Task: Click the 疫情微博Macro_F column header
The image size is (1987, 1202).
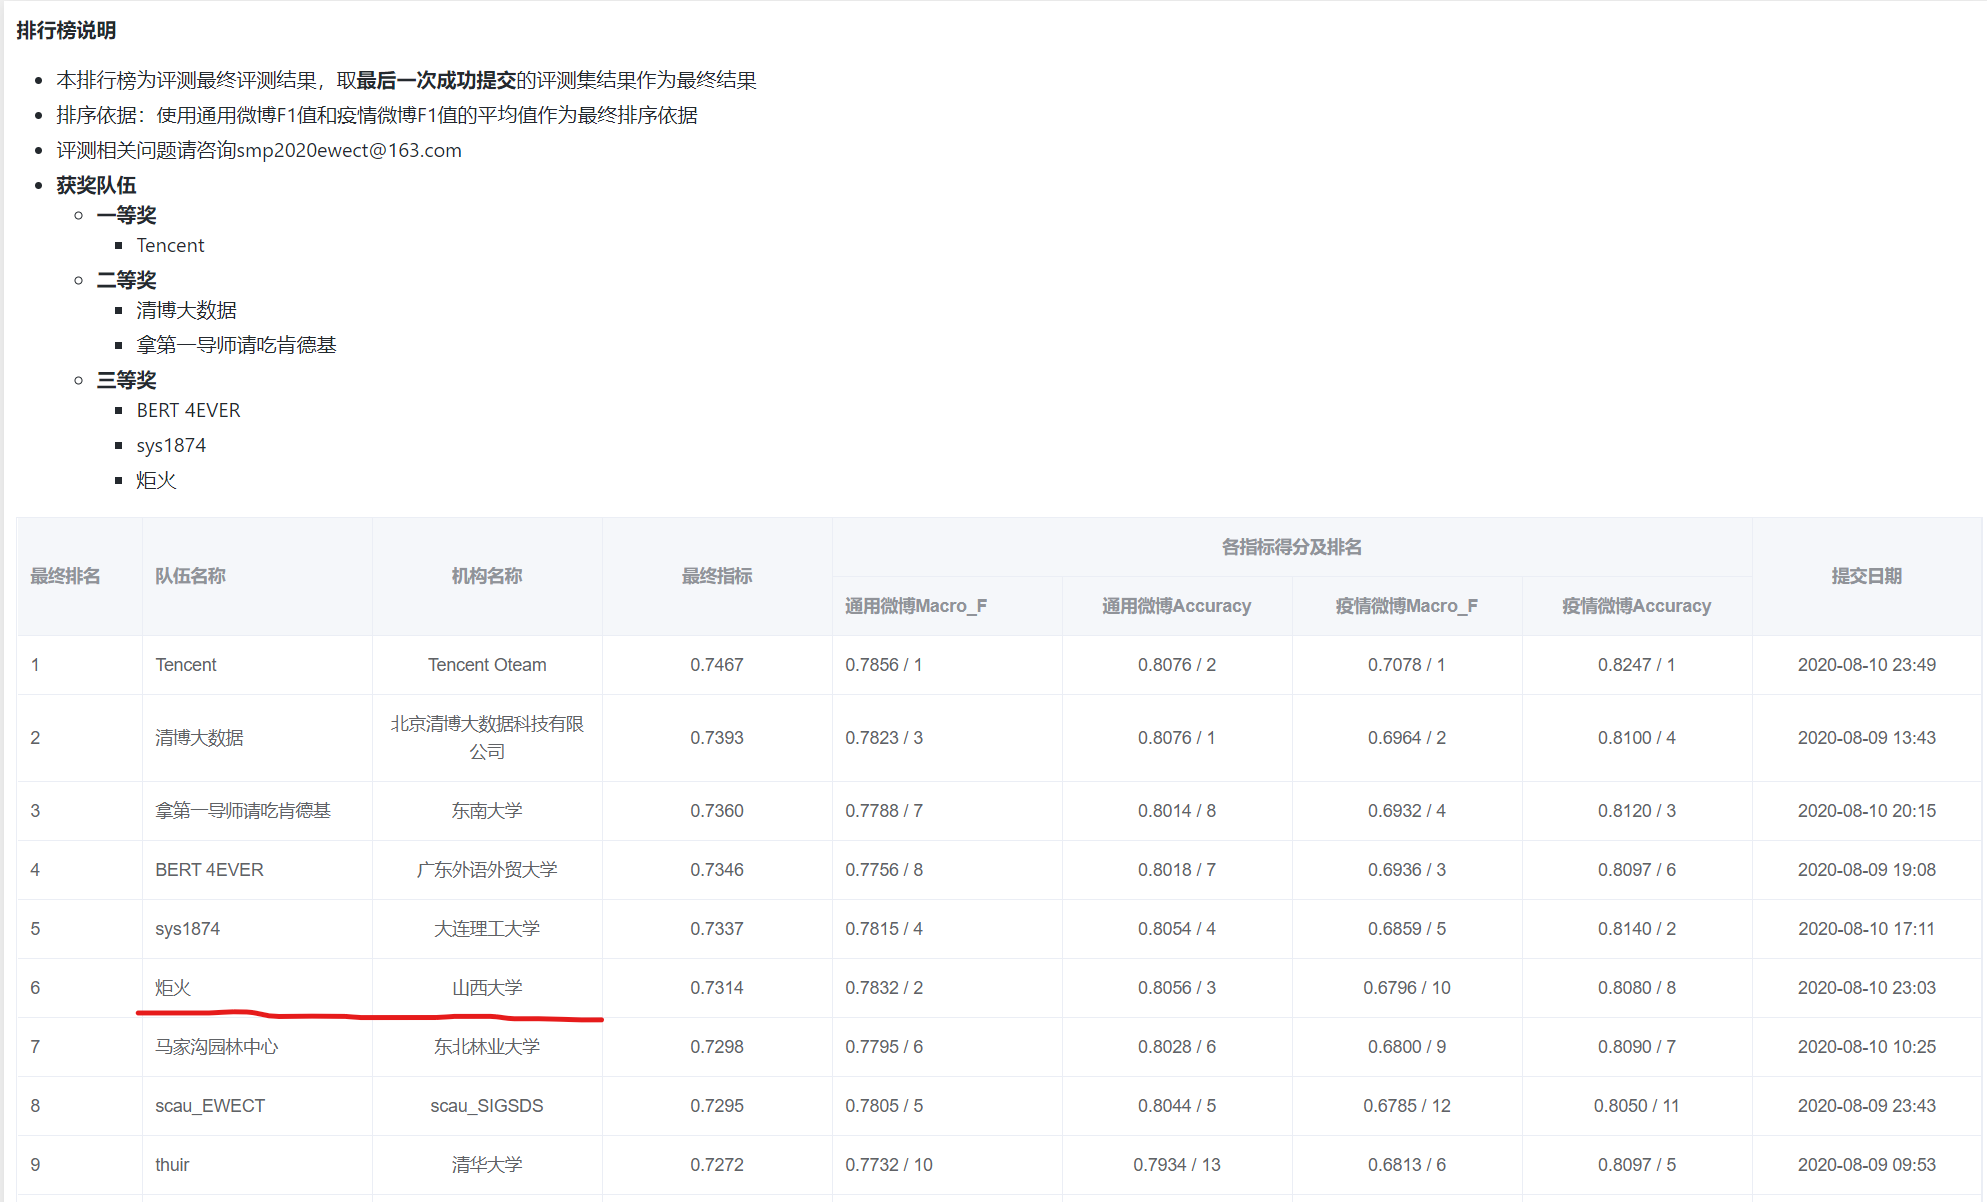Action: tap(1406, 606)
